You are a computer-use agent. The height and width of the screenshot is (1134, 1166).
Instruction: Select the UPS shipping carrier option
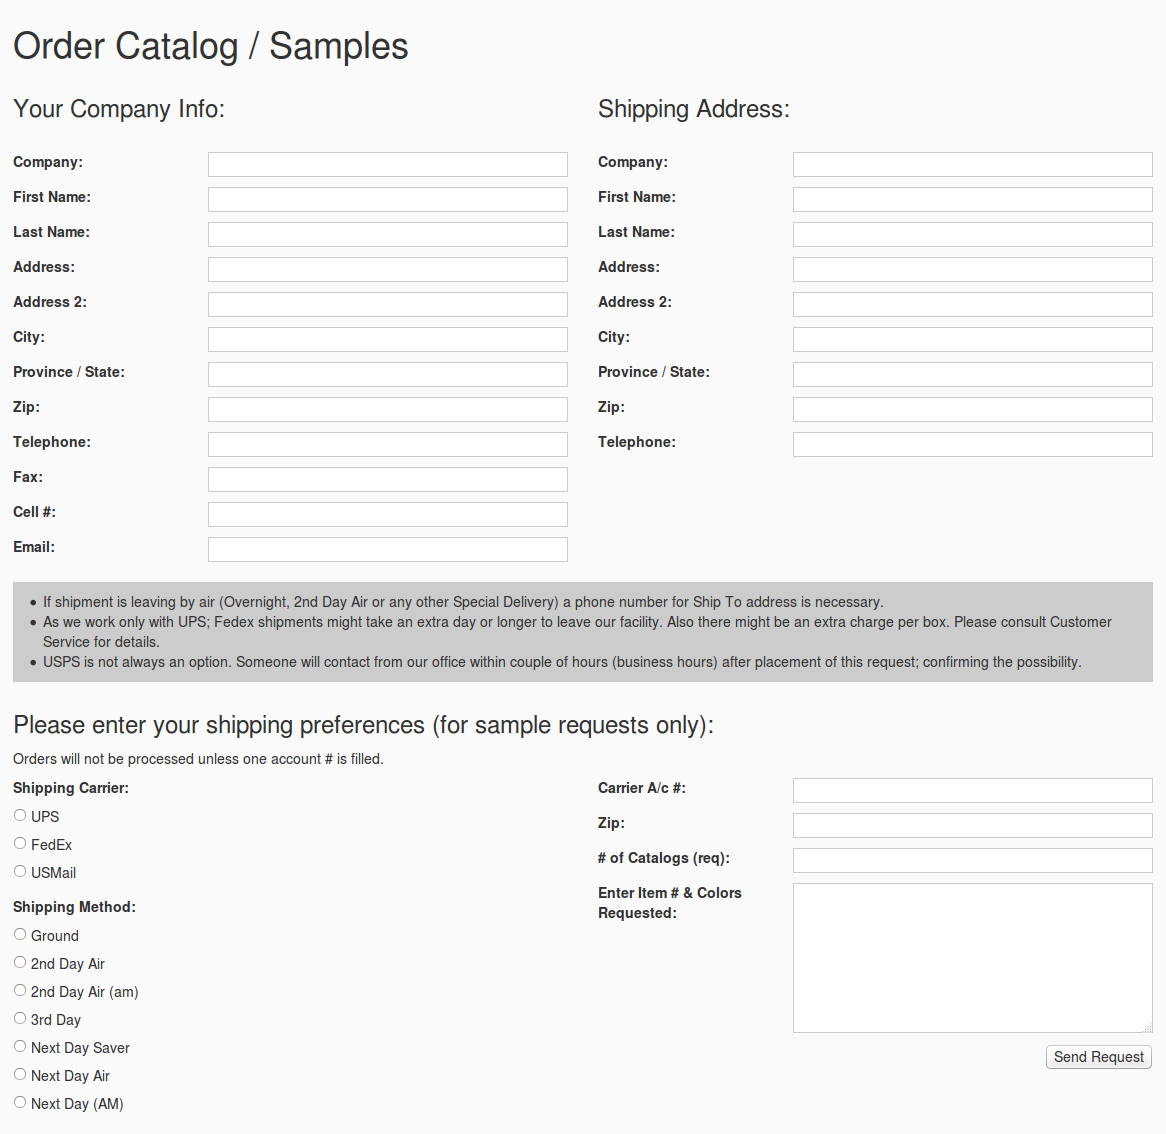(x=20, y=816)
